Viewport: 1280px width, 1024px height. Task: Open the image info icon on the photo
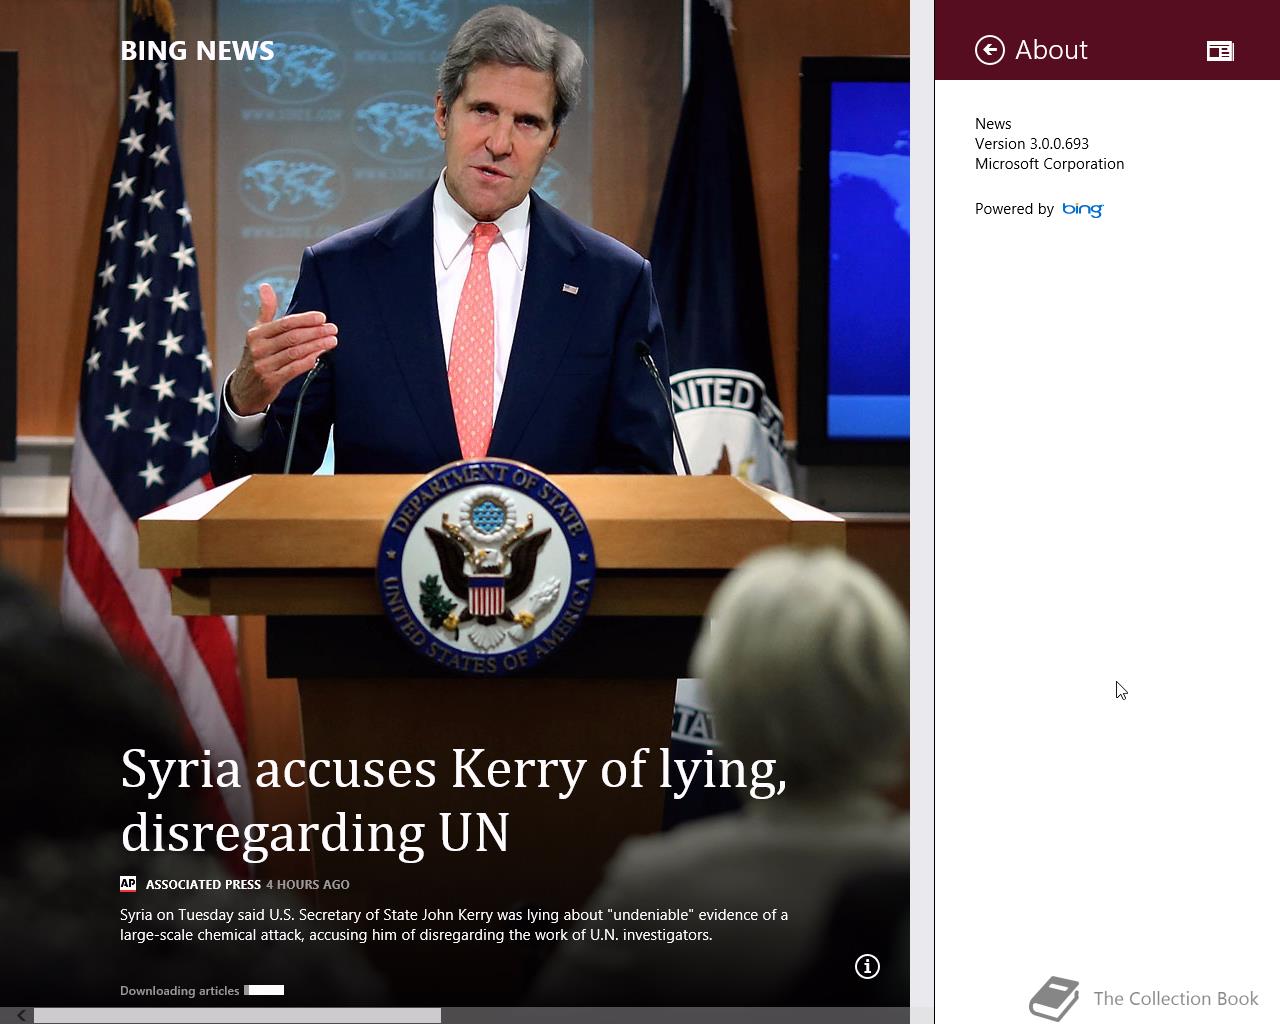click(x=867, y=966)
